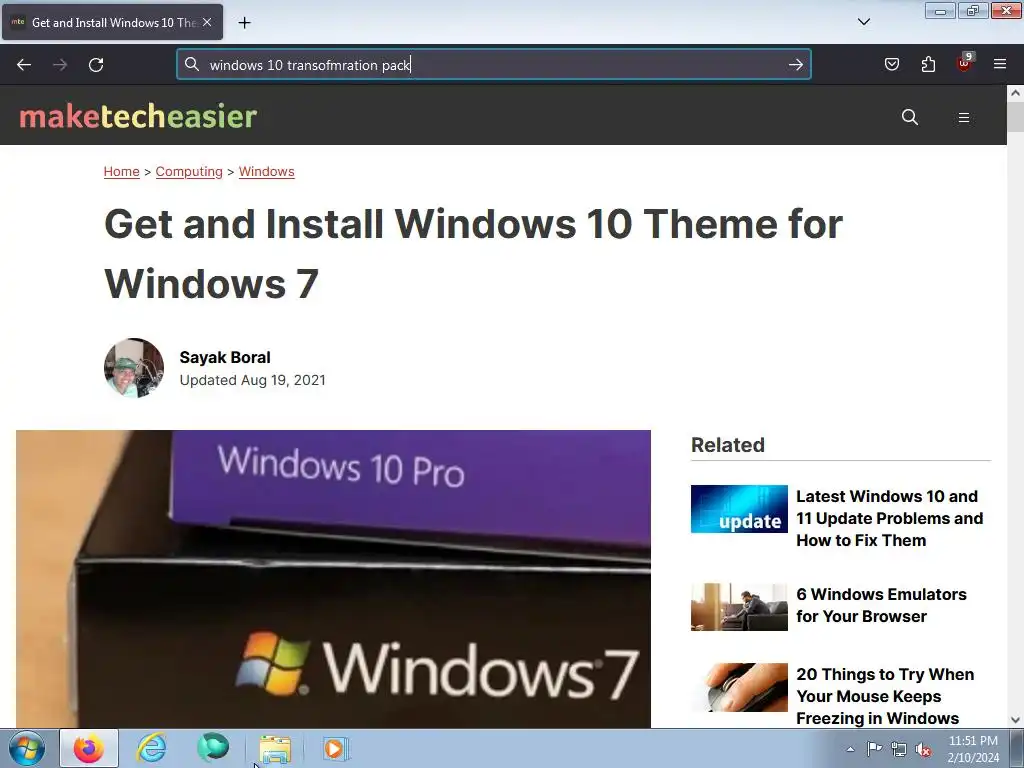The width and height of the screenshot is (1024, 768).
Task: Click the muted volume tray icon
Action: [x=923, y=750]
